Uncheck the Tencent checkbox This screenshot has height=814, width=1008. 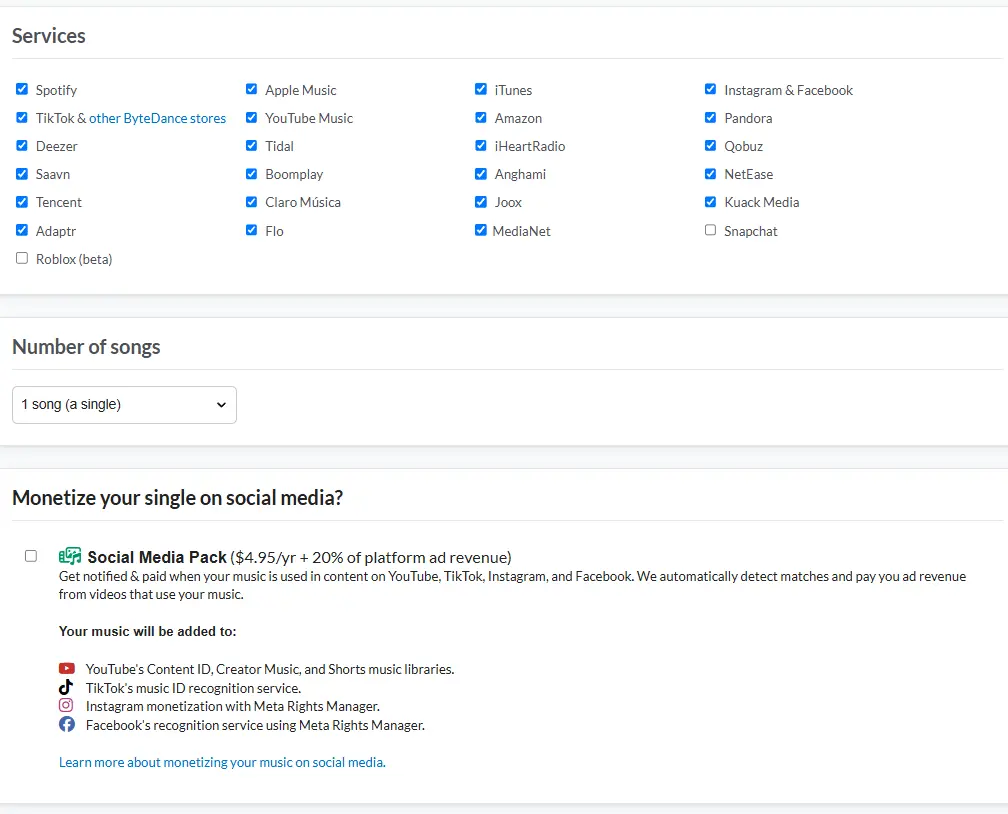point(22,202)
